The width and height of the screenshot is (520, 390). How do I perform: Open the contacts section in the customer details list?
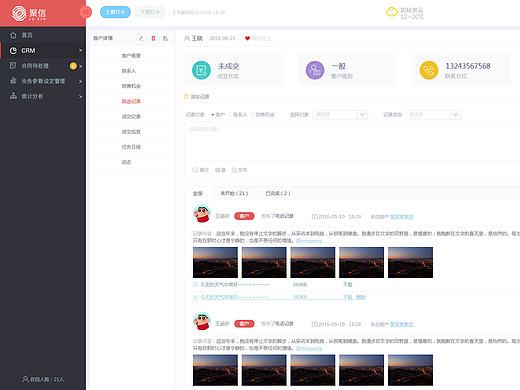coord(129,71)
